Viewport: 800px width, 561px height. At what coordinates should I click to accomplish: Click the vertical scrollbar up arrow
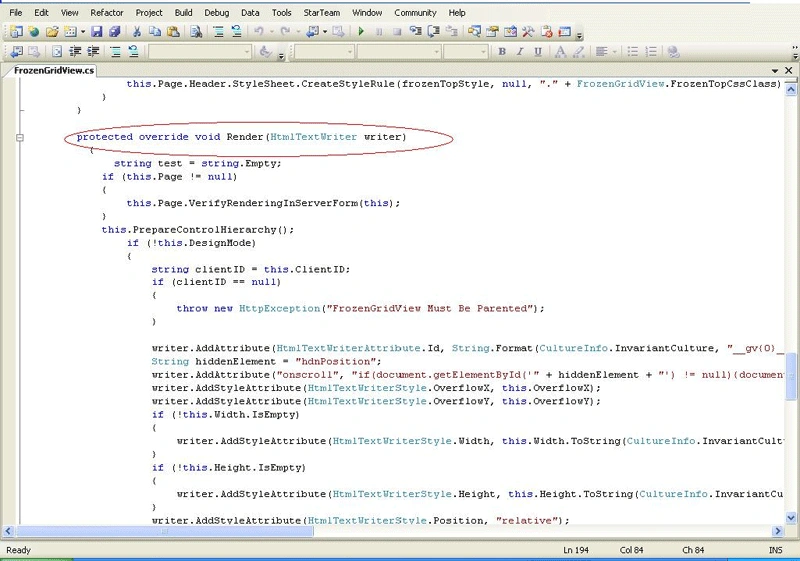click(791, 90)
